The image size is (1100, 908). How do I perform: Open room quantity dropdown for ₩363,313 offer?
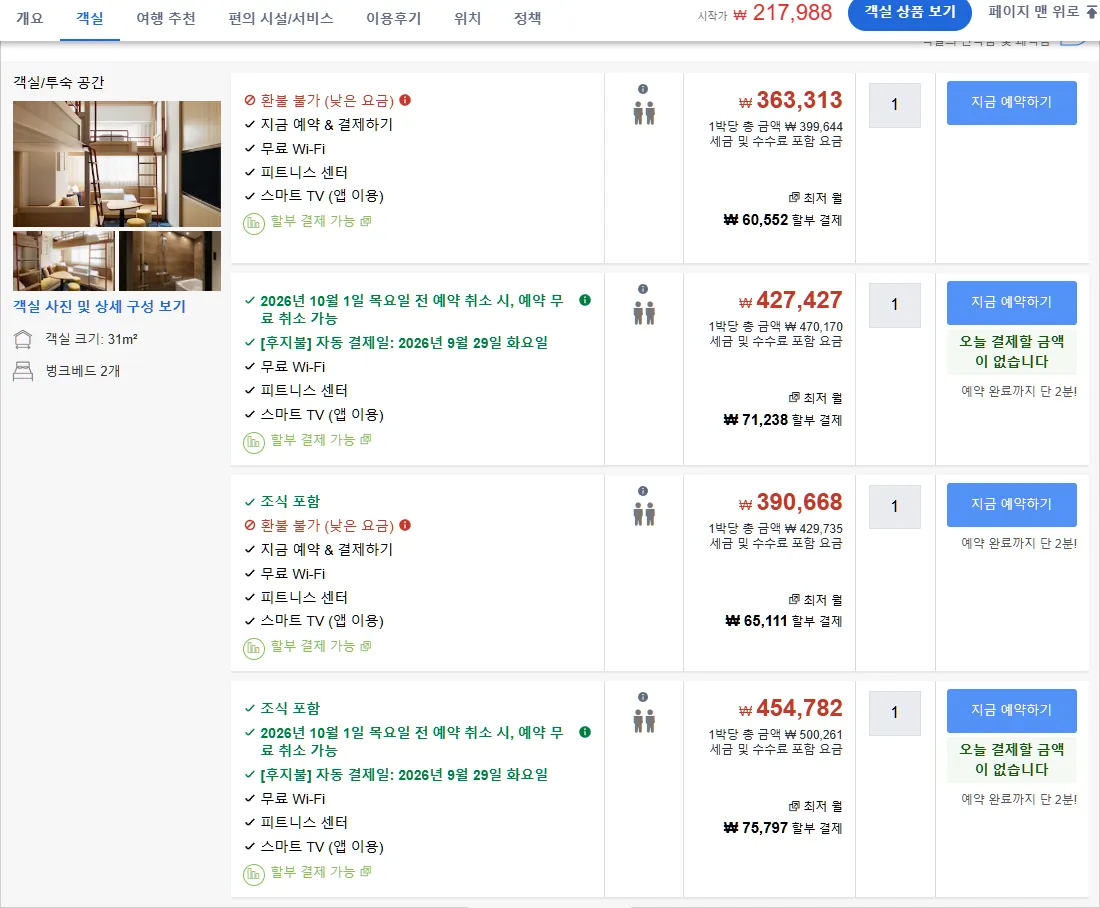894,105
